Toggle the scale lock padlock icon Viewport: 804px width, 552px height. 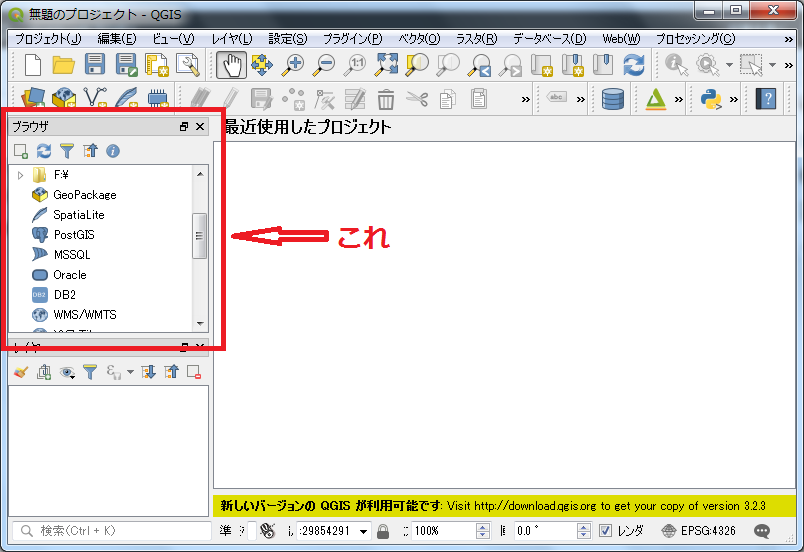pyautogui.click(x=383, y=531)
